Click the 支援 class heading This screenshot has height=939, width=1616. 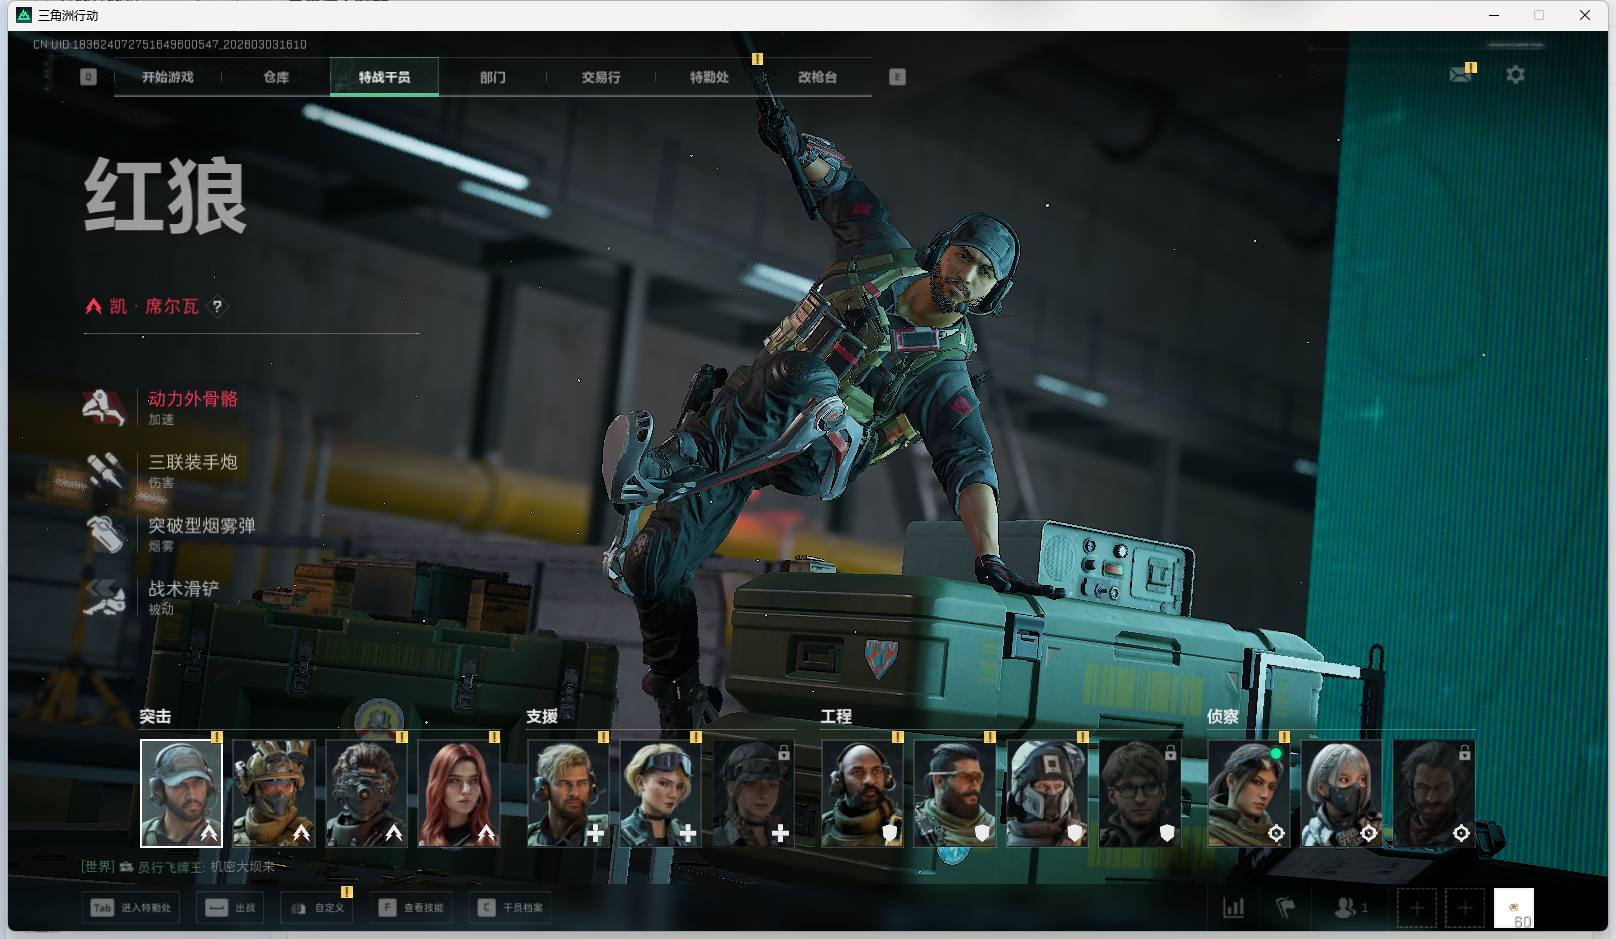pos(542,717)
